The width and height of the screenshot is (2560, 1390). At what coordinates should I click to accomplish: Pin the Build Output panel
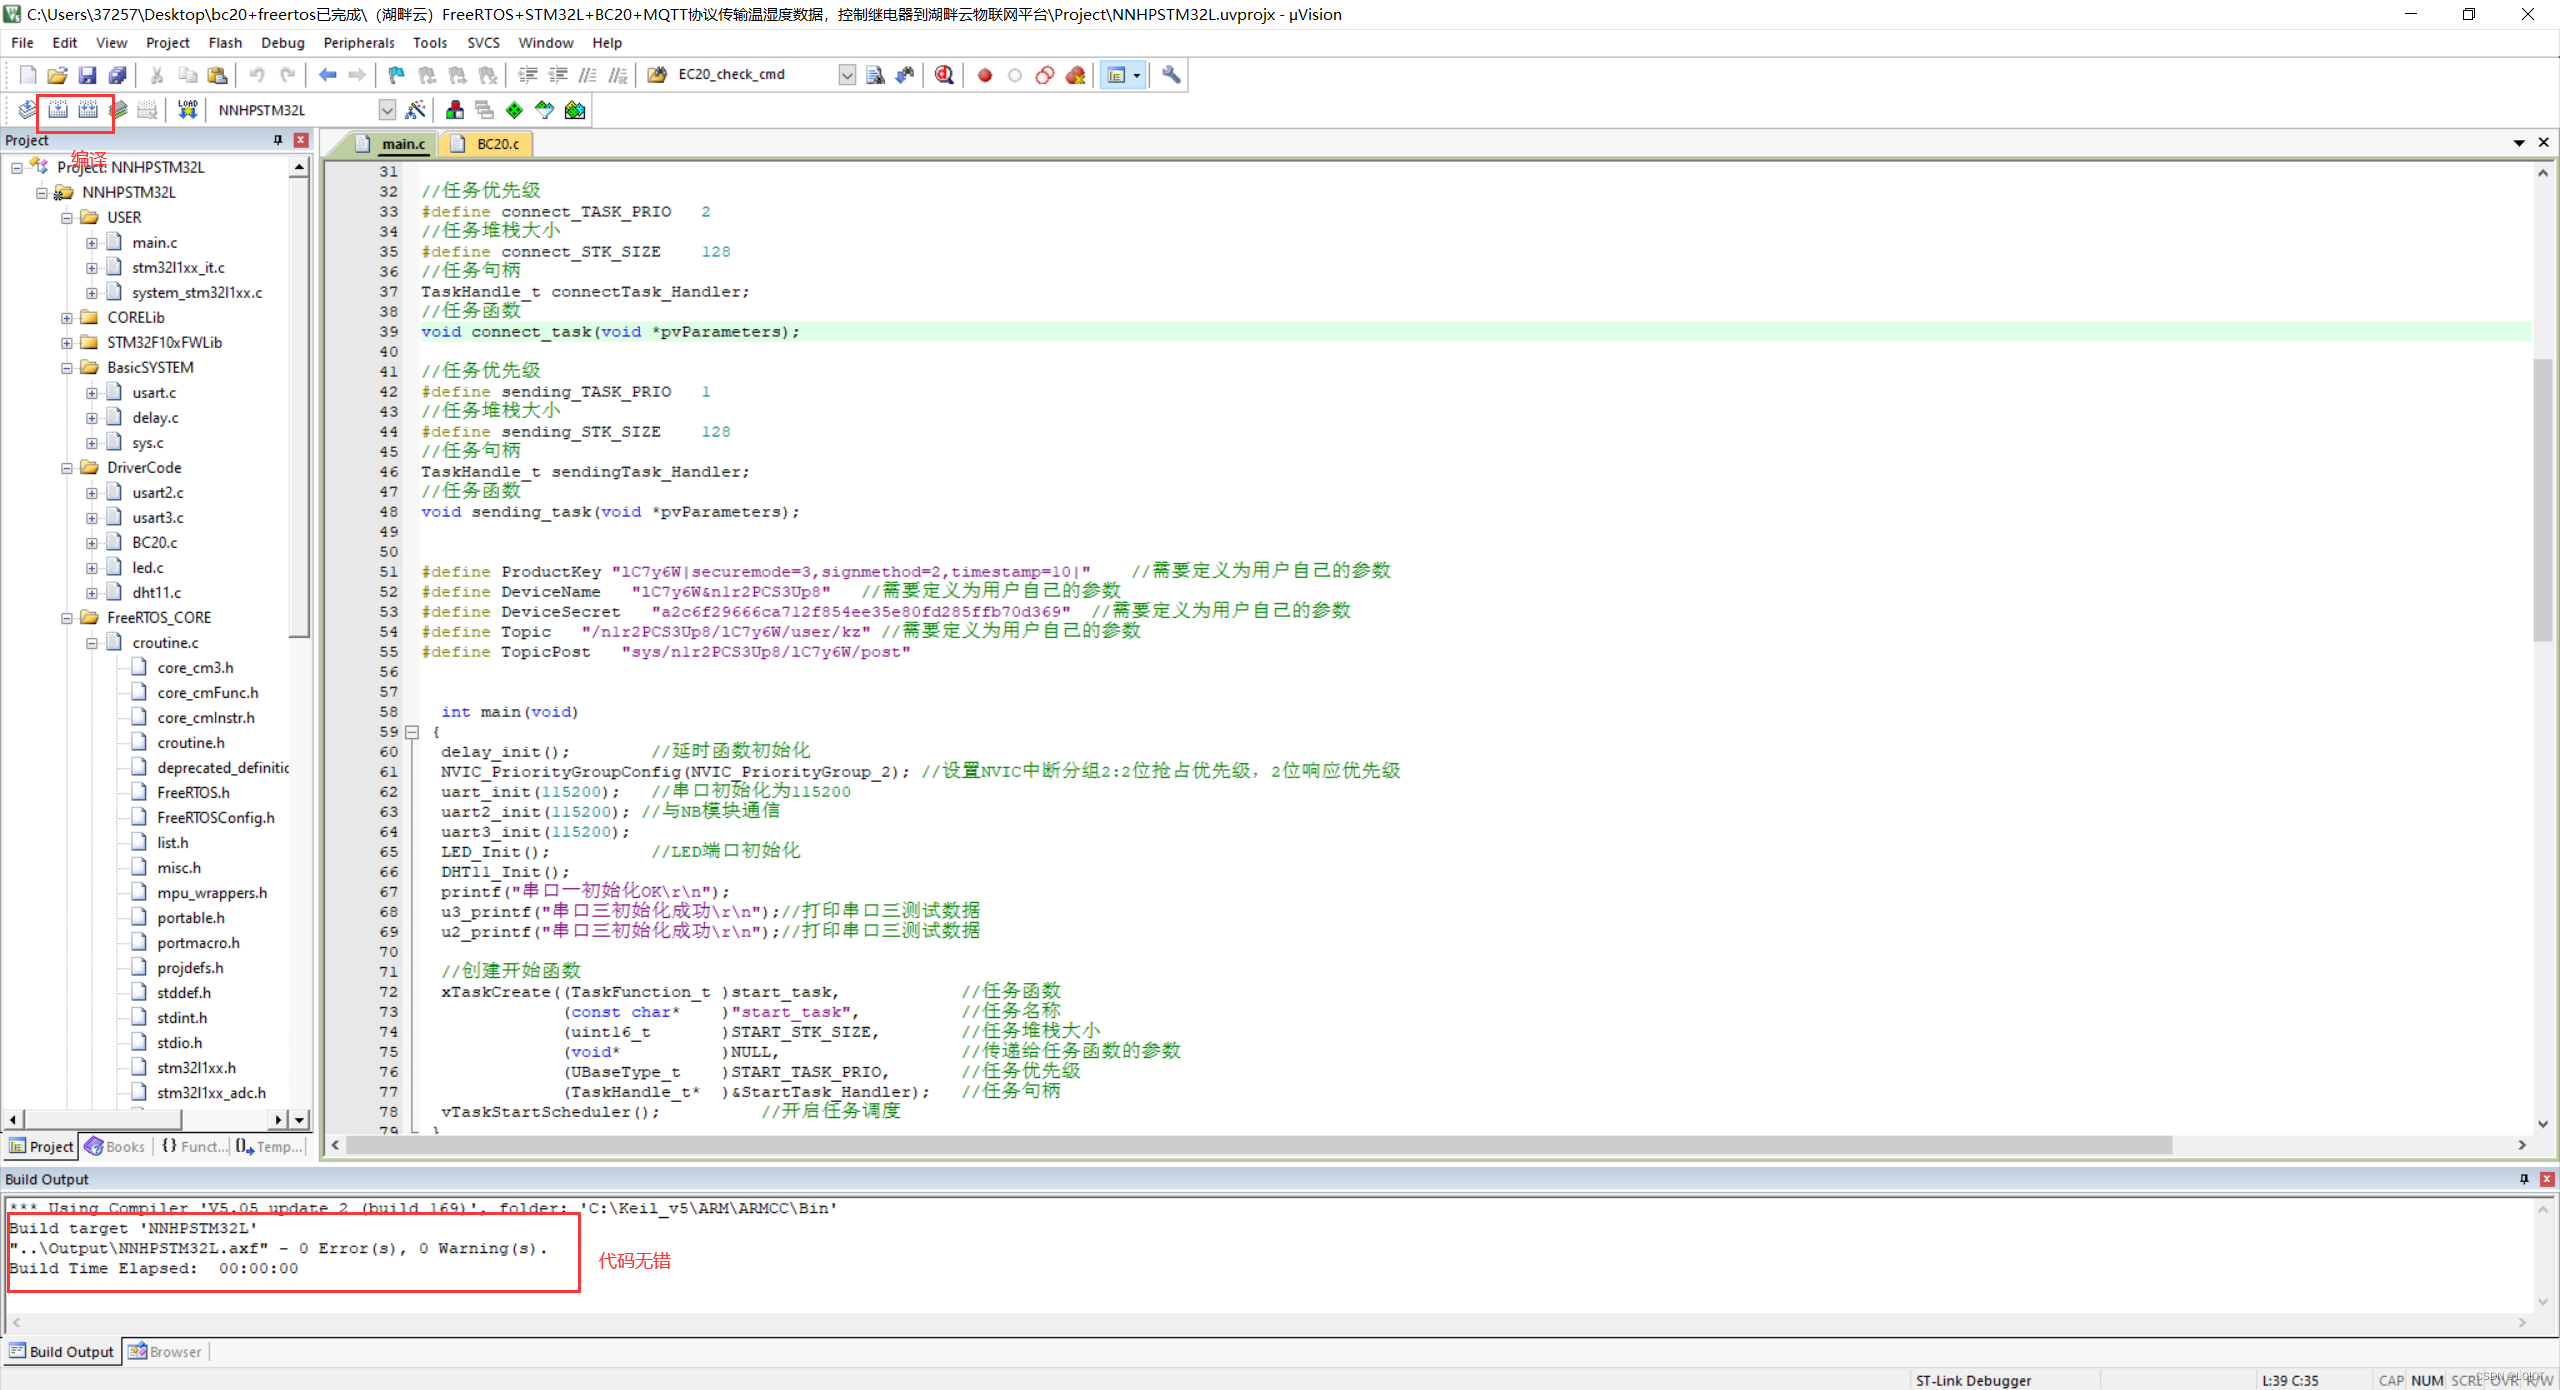pyautogui.click(x=2523, y=1179)
